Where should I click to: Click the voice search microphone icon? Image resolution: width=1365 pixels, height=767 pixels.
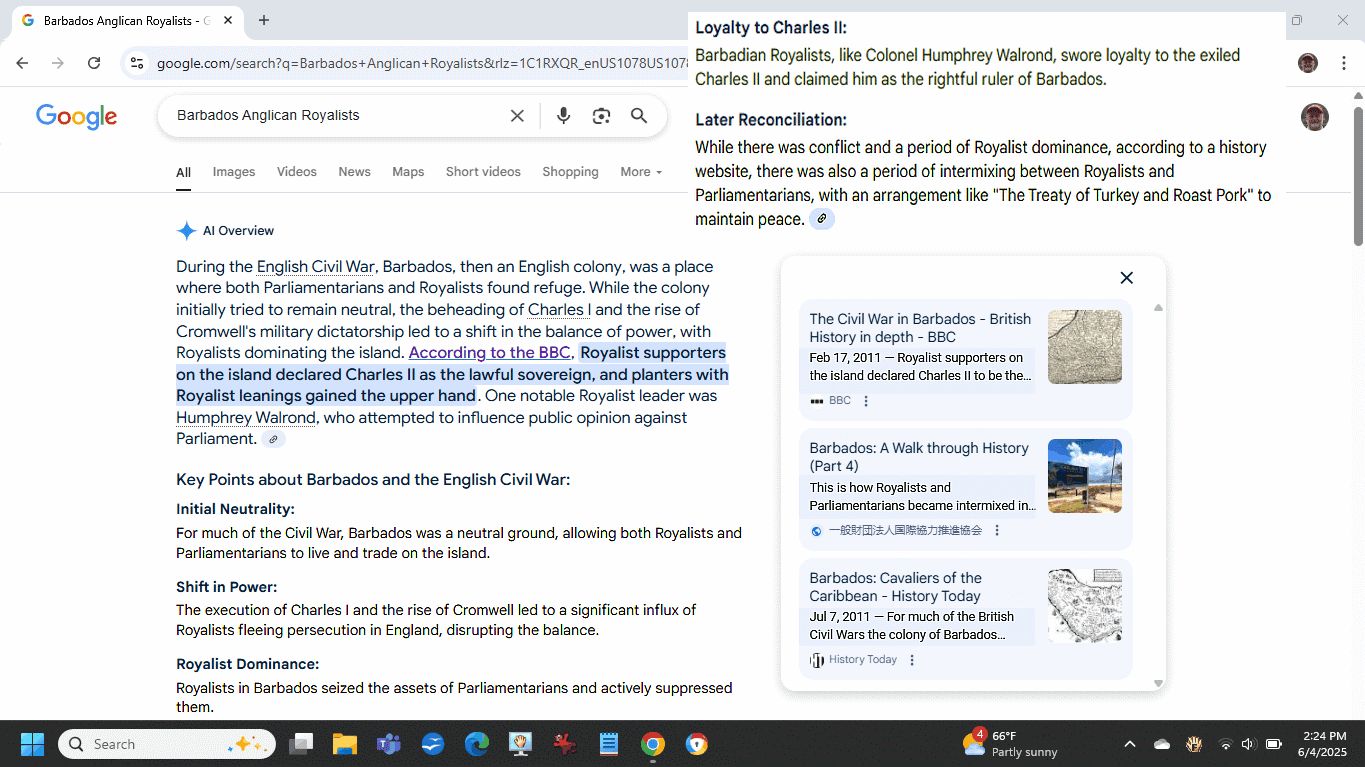[563, 116]
